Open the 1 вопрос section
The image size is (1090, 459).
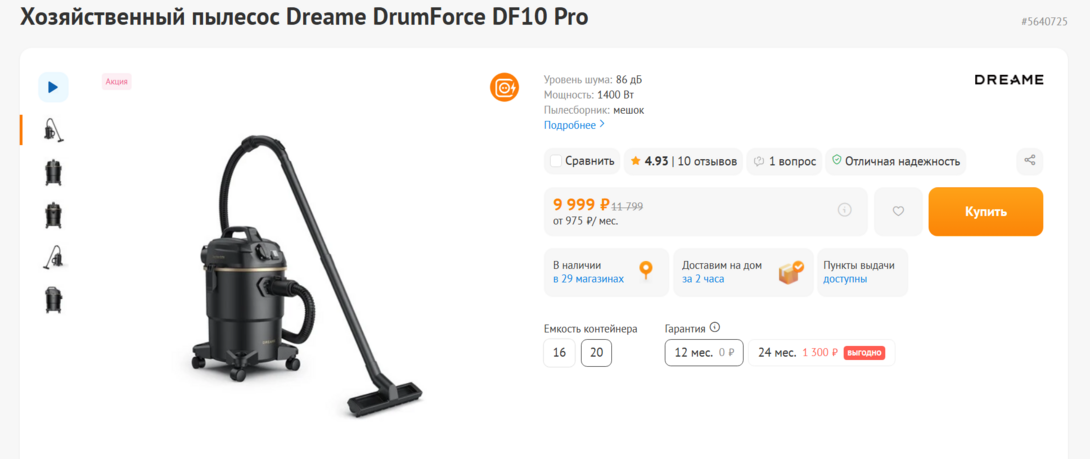pyautogui.click(x=785, y=161)
